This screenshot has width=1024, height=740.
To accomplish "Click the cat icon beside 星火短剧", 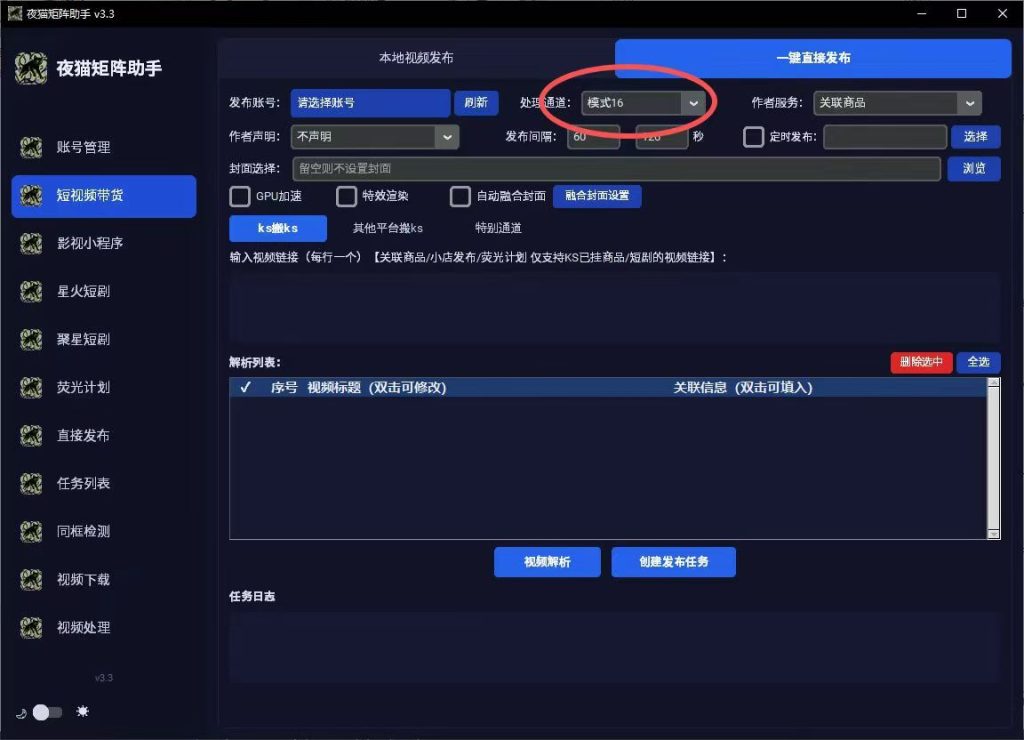I will pos(31,291).
